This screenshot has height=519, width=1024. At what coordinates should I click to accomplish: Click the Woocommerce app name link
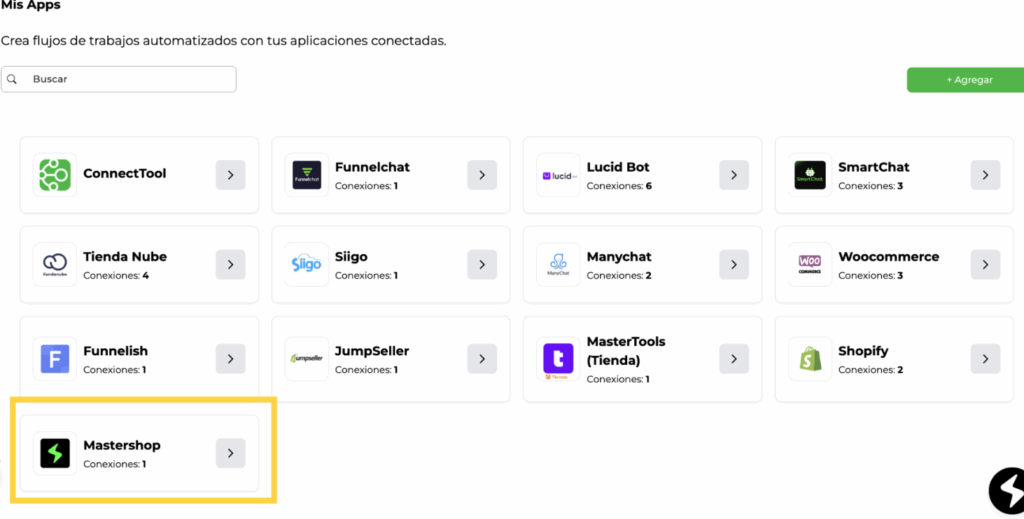click(x=888, y=257)
